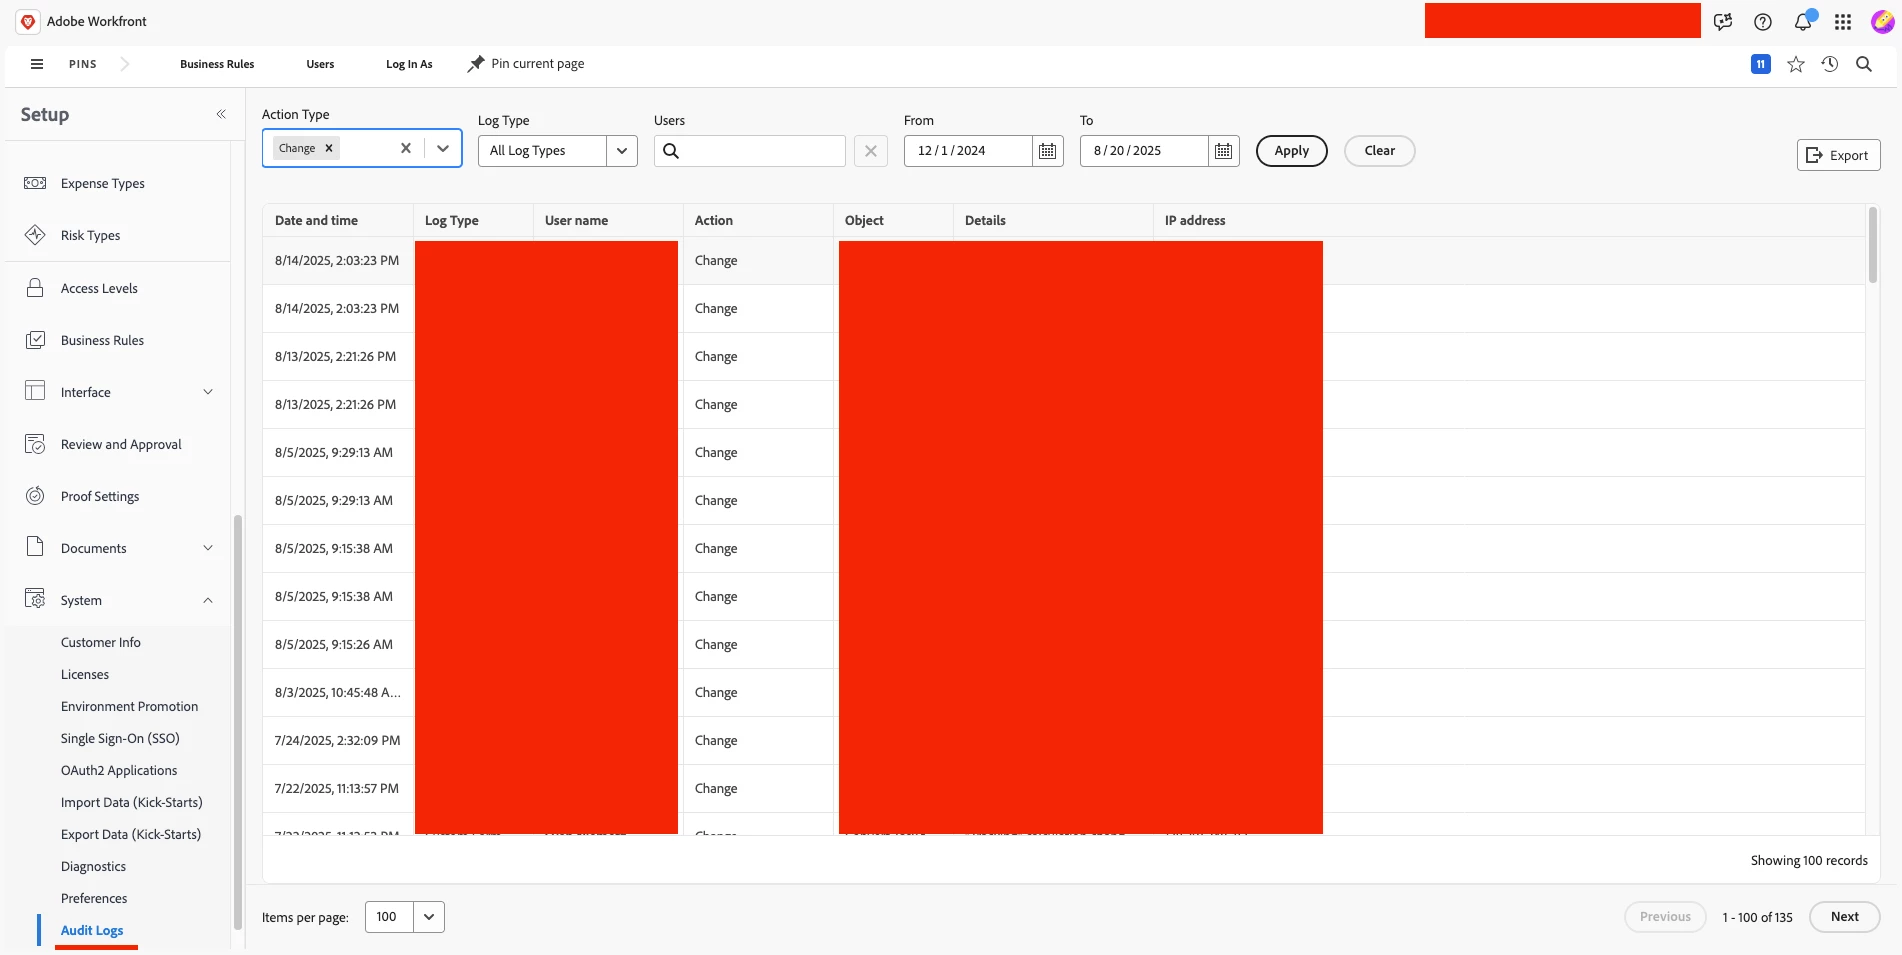Click the Clear filters button
Image resolution: width=1902 pixels, height=955 pixels.
(1379, 151)
